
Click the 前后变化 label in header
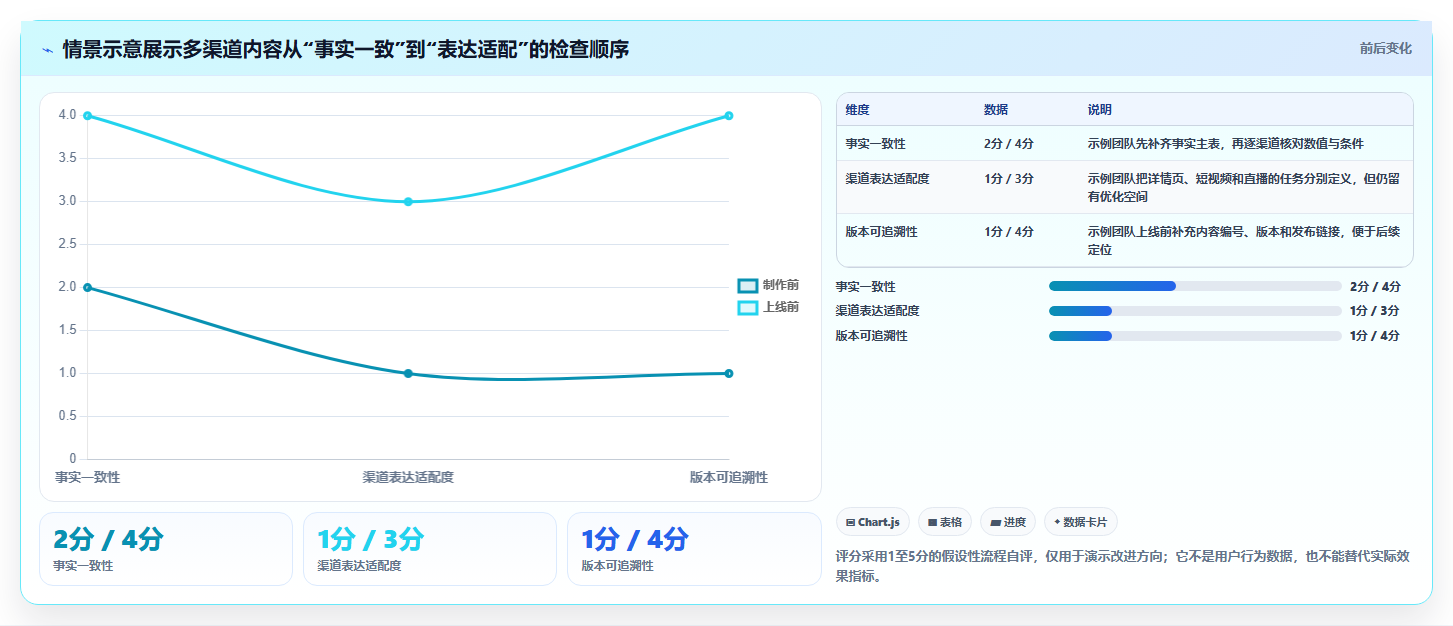pyautogui.click(x=1385, y=48)
